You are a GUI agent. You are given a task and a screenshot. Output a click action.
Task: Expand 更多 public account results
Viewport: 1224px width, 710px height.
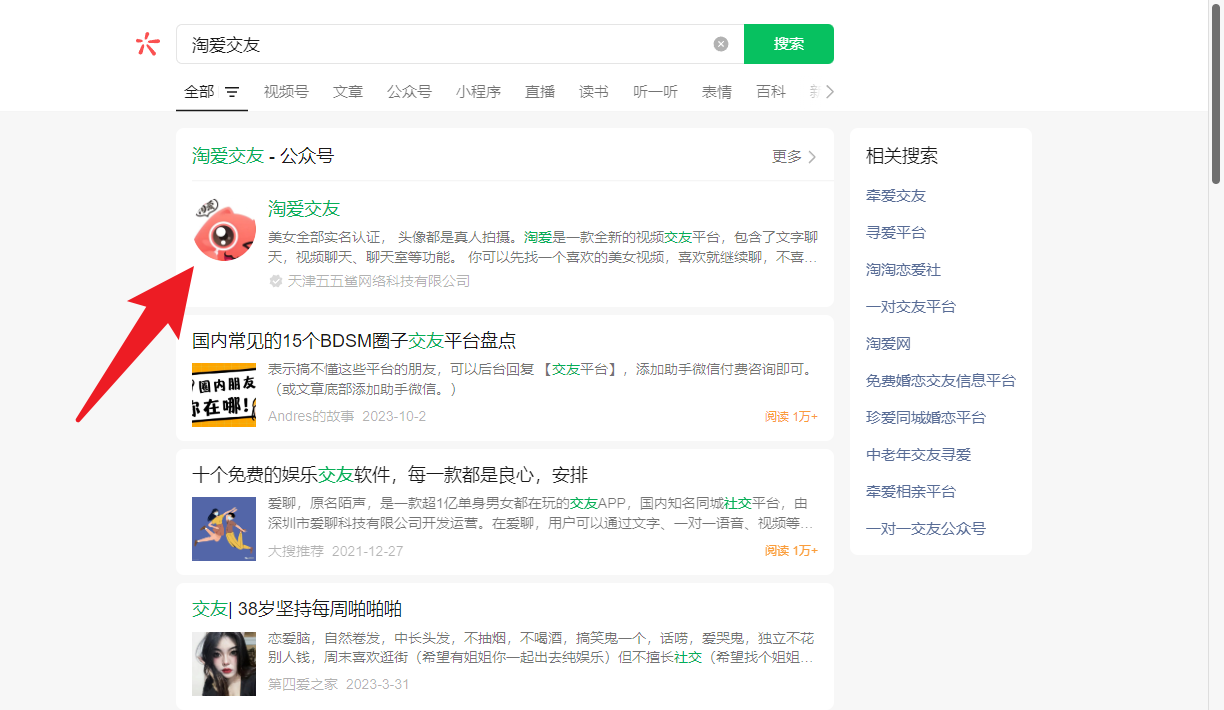pyautogui.click(x=794, y=156)
